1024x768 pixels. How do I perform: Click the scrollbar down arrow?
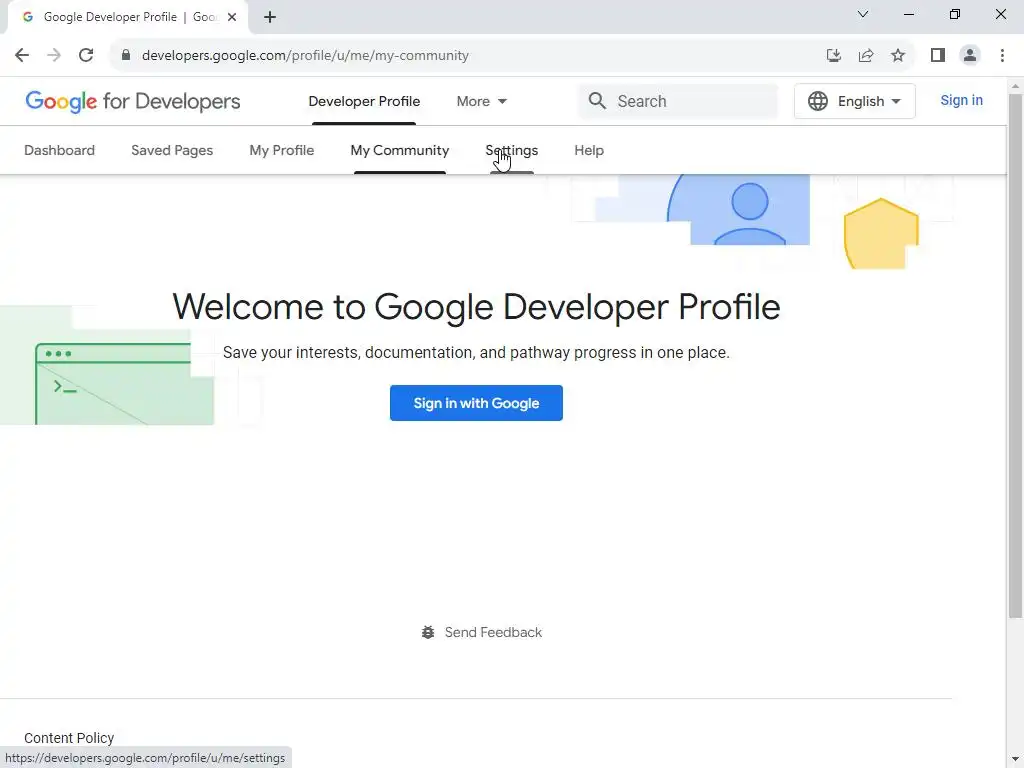tap(1016, 761)
